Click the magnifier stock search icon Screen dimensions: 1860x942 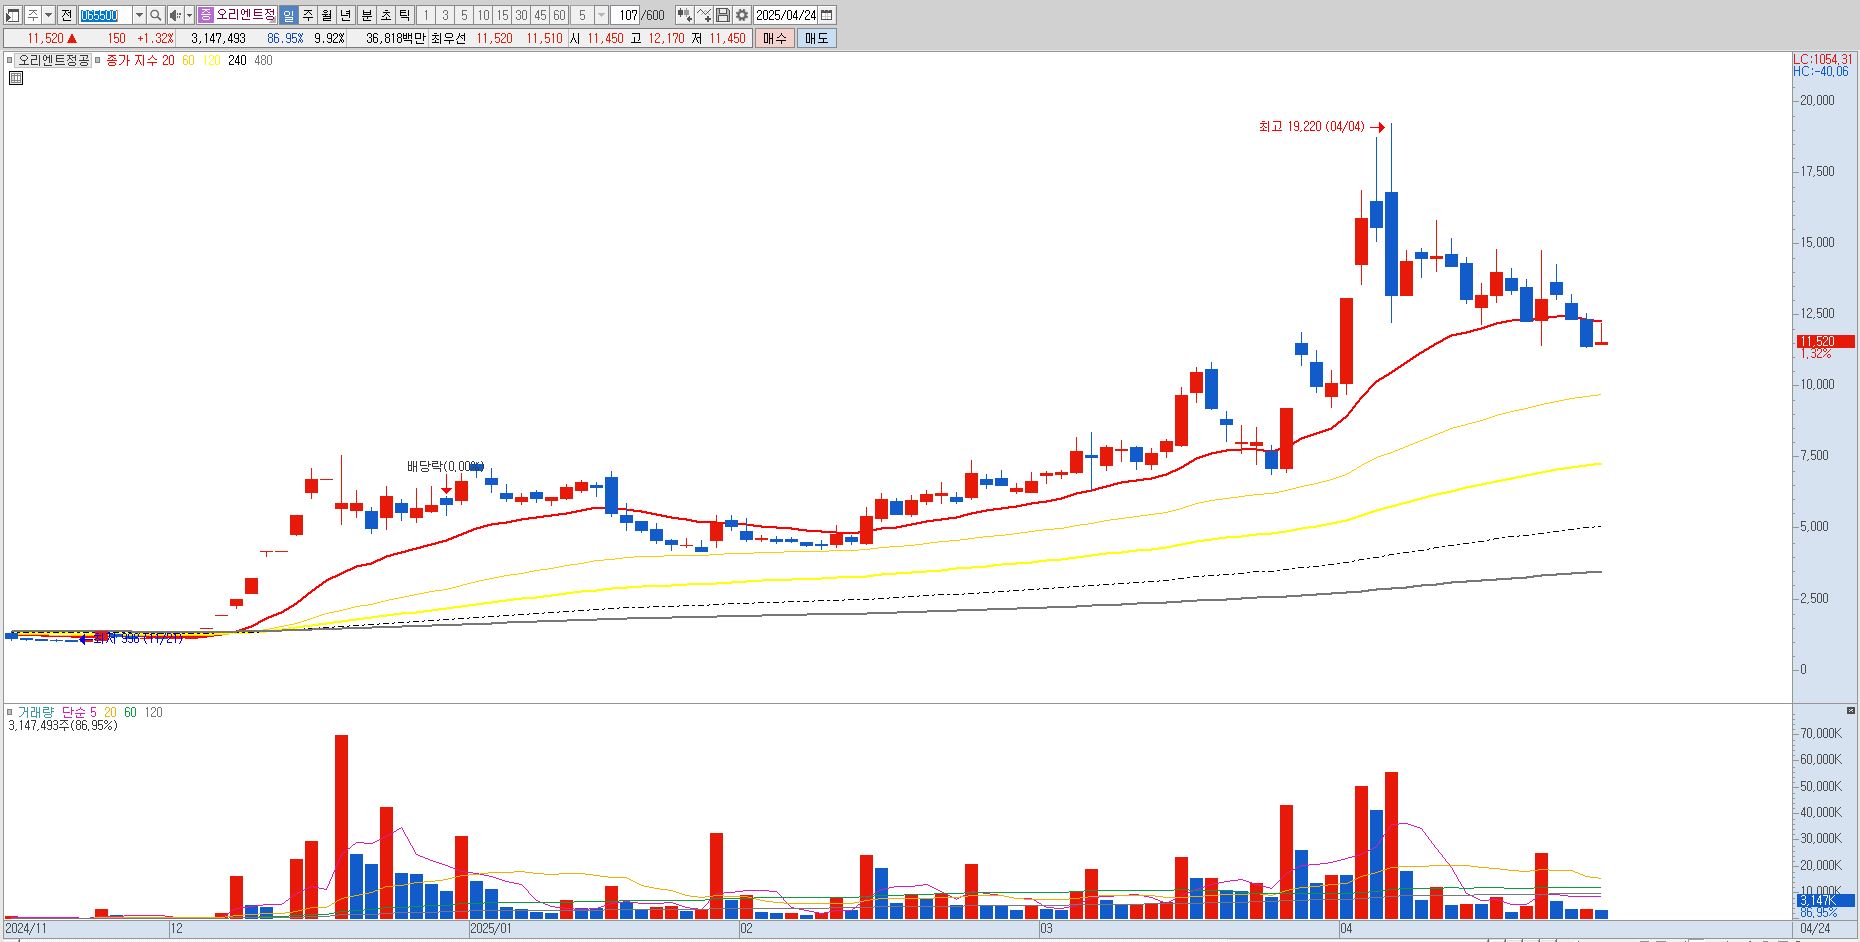[x=156, y=15]
